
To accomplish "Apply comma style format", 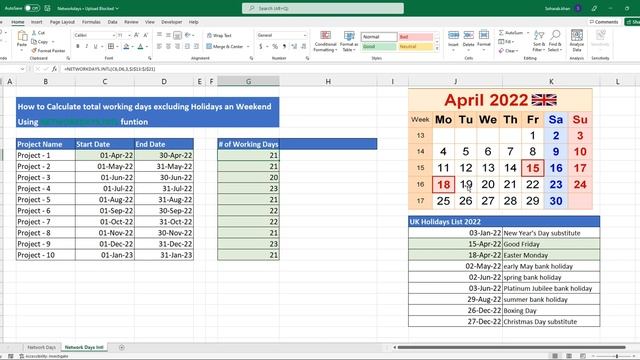I will coord(284,47).
